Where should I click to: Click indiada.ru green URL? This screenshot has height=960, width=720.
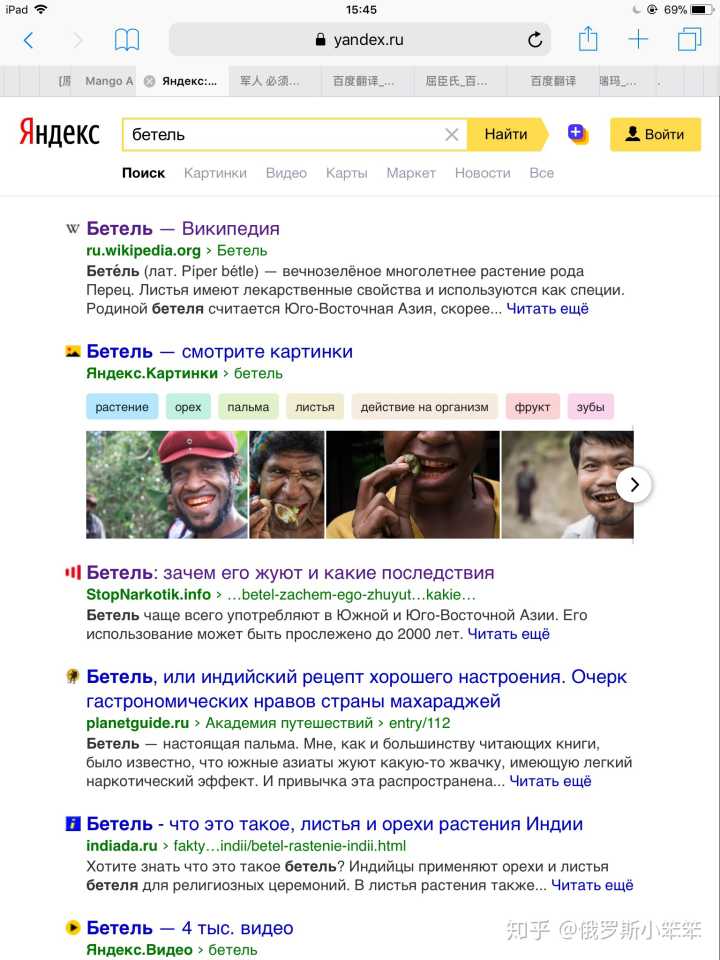(122, 846)
